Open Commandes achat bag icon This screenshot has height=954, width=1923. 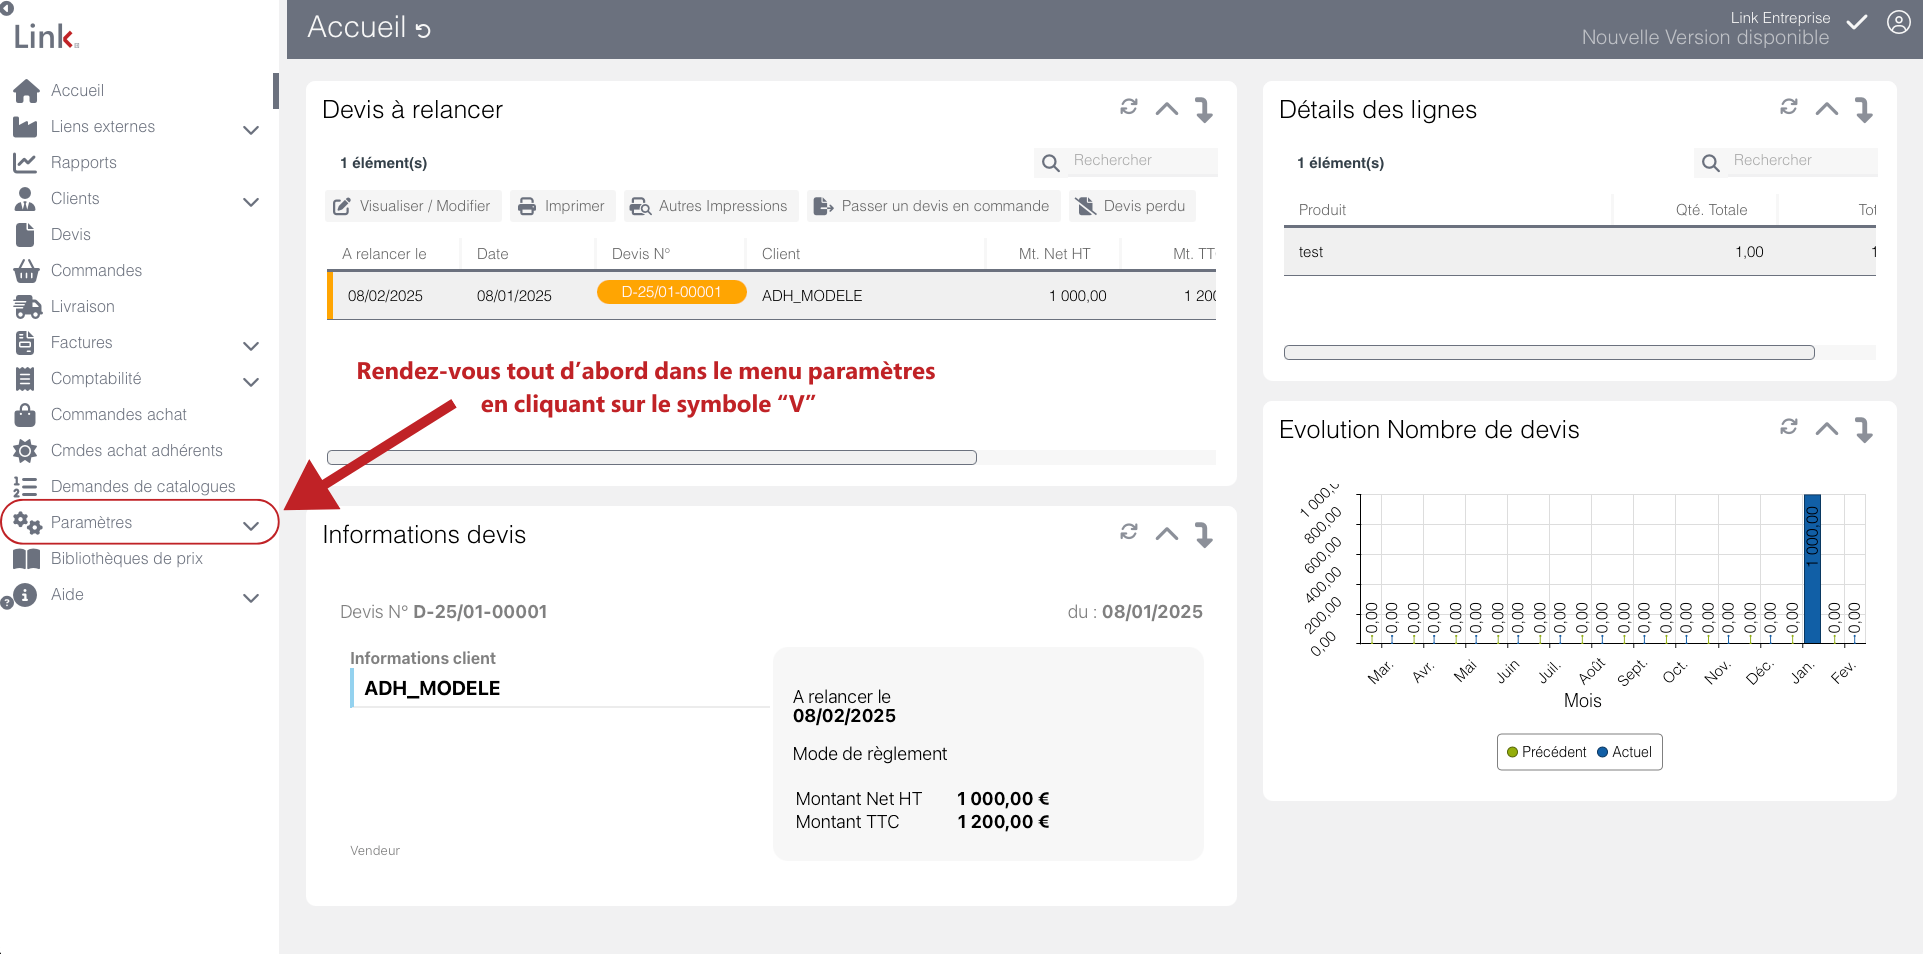click(25, 414)
